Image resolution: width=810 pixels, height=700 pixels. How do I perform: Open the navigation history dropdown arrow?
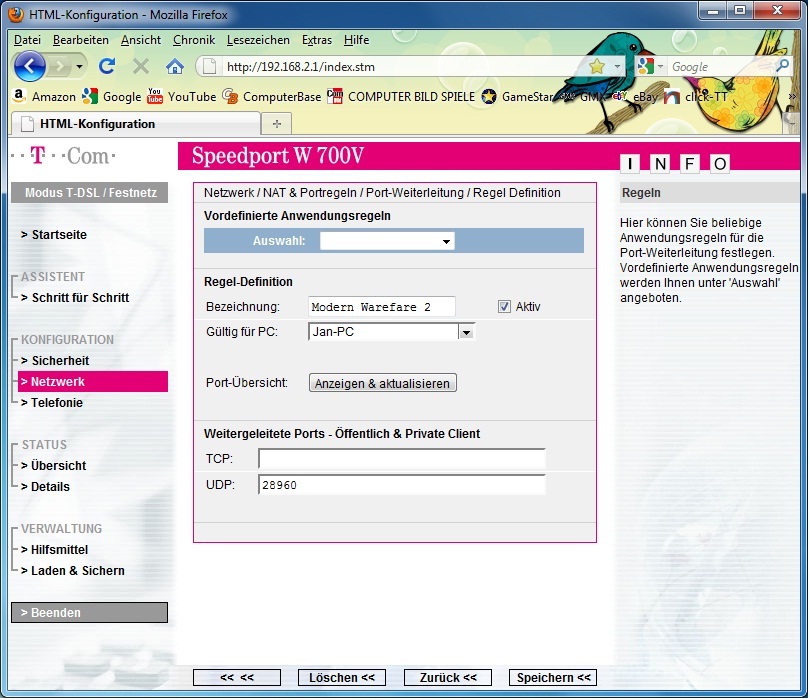pyautogui.click(x=79, y=67)
